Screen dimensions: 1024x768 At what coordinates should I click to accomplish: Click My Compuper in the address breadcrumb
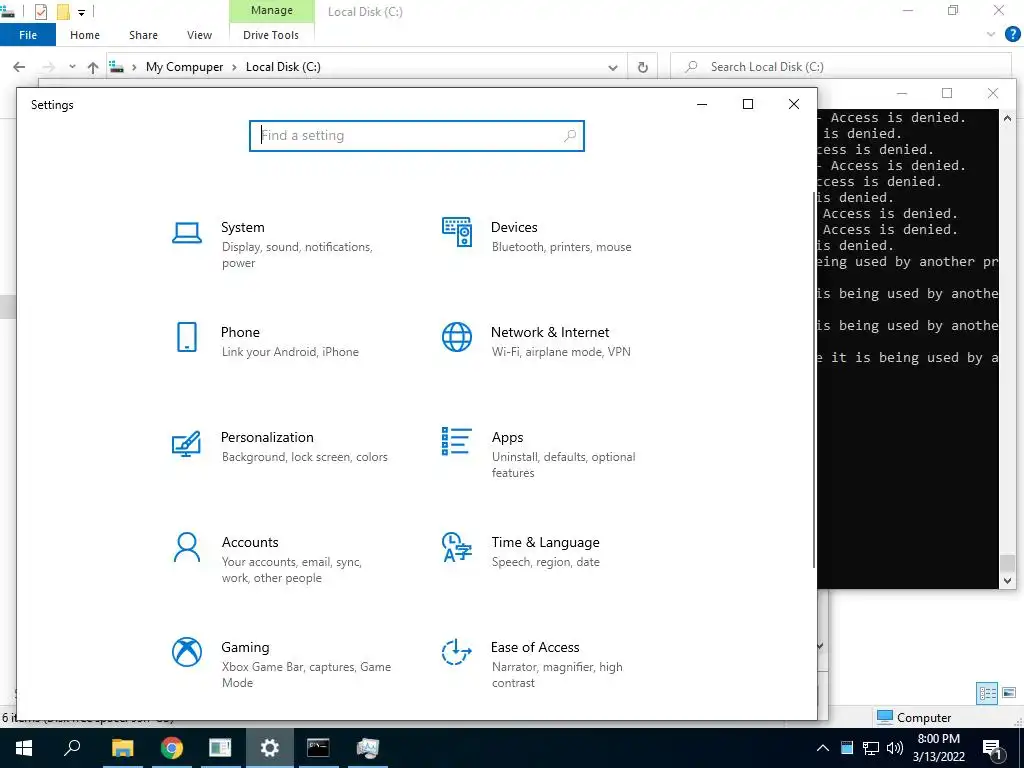click(x=184, y=67)
